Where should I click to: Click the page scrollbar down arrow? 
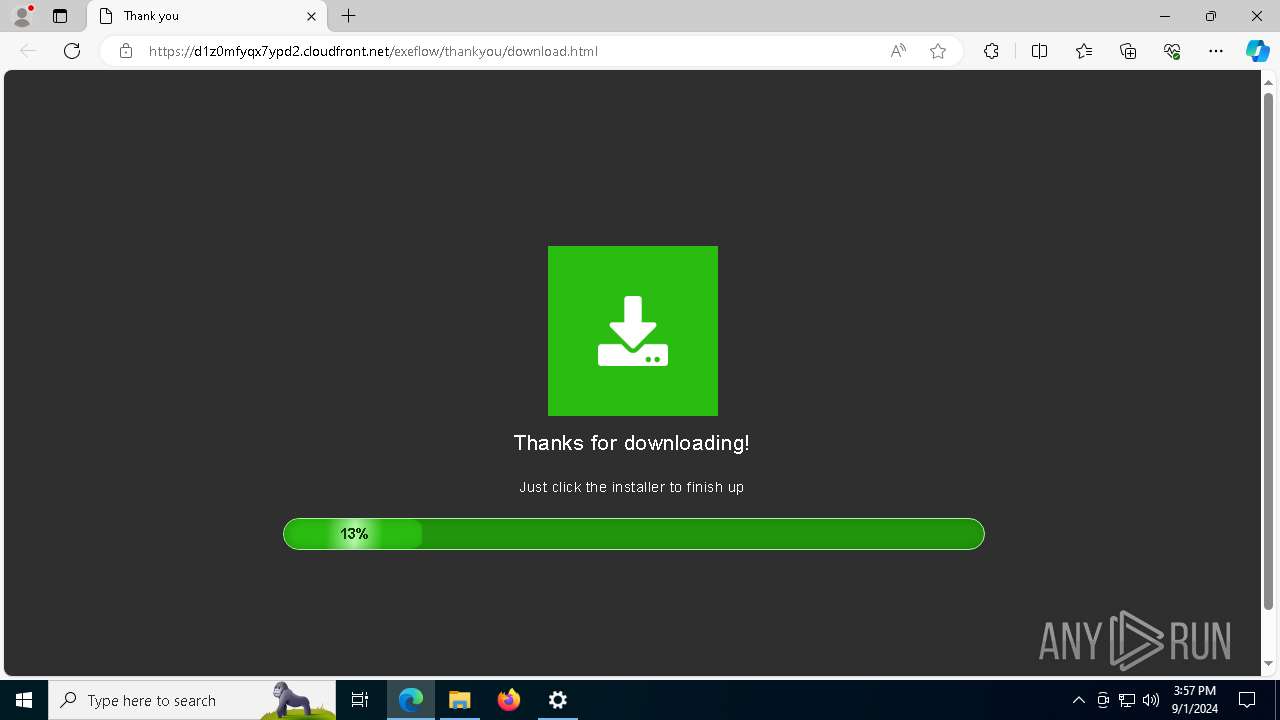(1269, 664)
